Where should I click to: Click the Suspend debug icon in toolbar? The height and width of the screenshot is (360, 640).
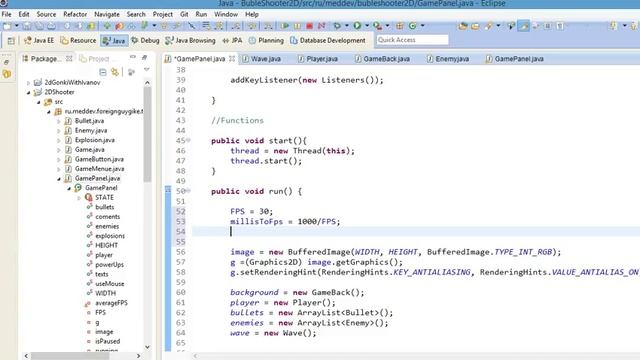297,26
